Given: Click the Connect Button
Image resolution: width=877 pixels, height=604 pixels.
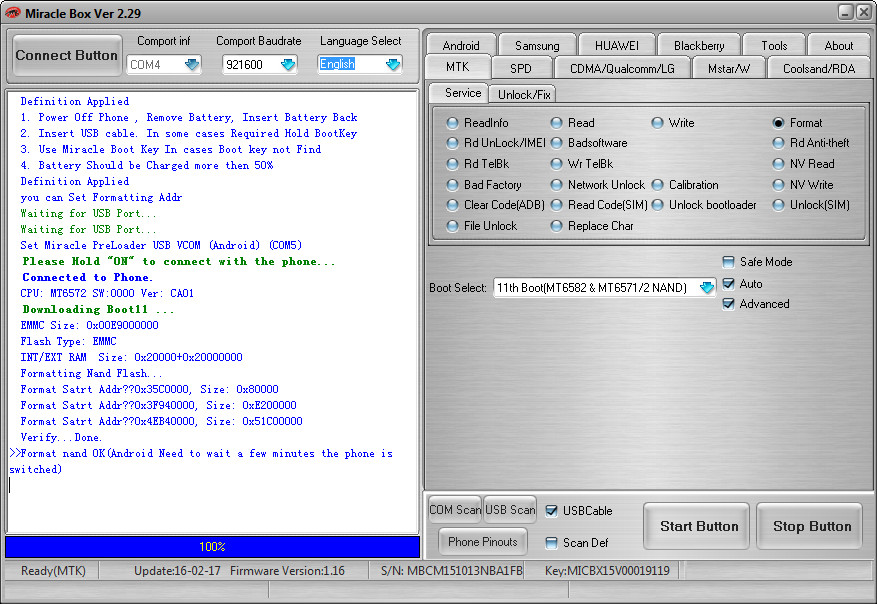Looking at the screenshot, I should (67, 55).
